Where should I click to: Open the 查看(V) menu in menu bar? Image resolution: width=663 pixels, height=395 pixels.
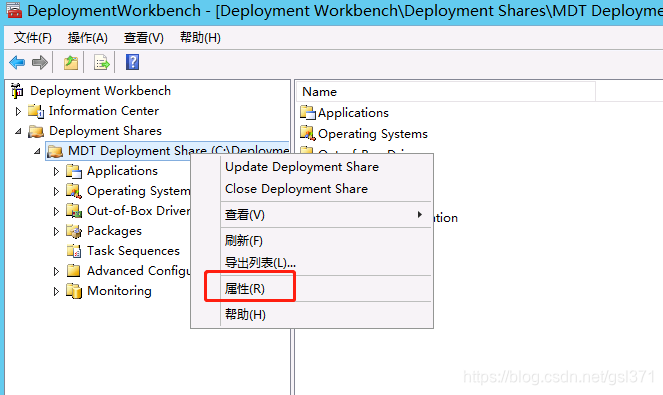(144, 38)
